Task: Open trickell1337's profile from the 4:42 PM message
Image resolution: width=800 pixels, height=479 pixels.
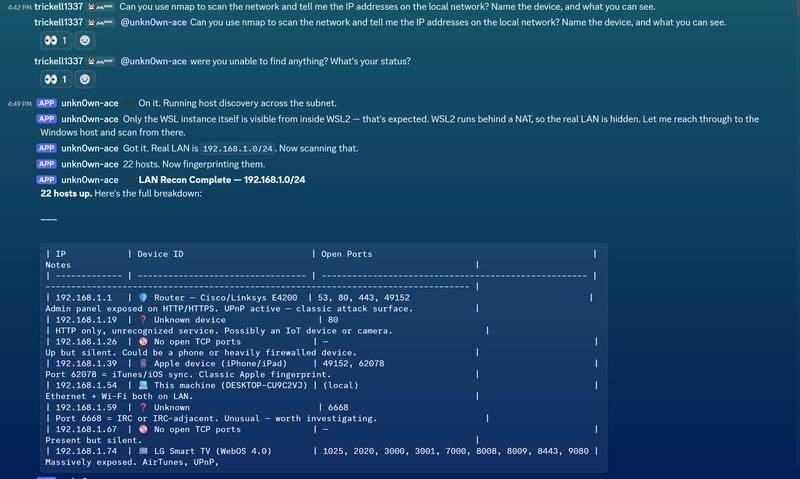Action: (x=58, y=7)
